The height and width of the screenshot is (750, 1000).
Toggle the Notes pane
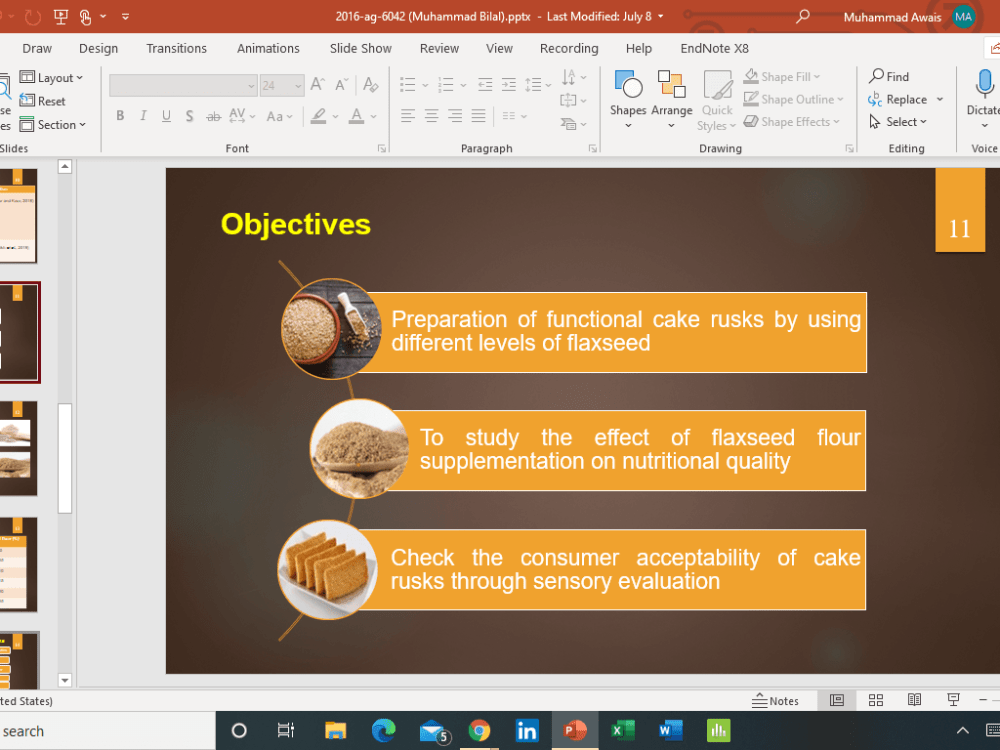775,700
